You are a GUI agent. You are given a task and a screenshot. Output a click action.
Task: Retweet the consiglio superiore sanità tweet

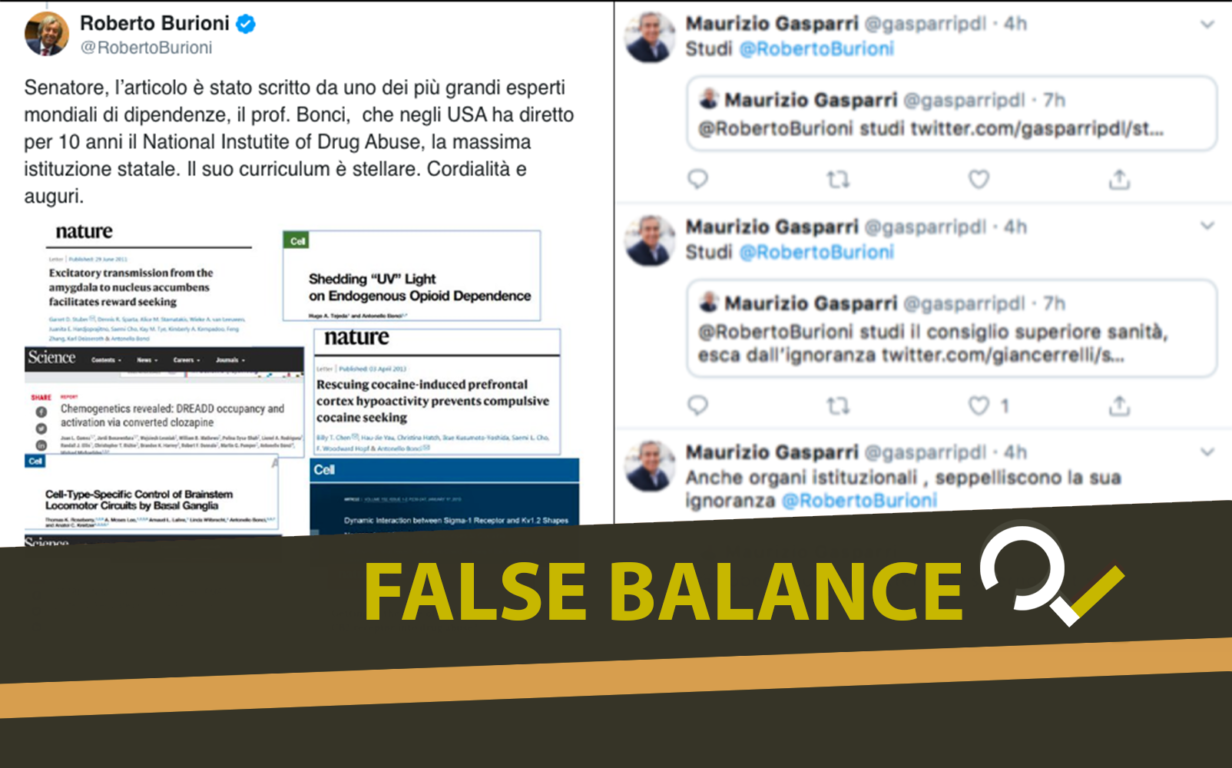coord(838,405)
